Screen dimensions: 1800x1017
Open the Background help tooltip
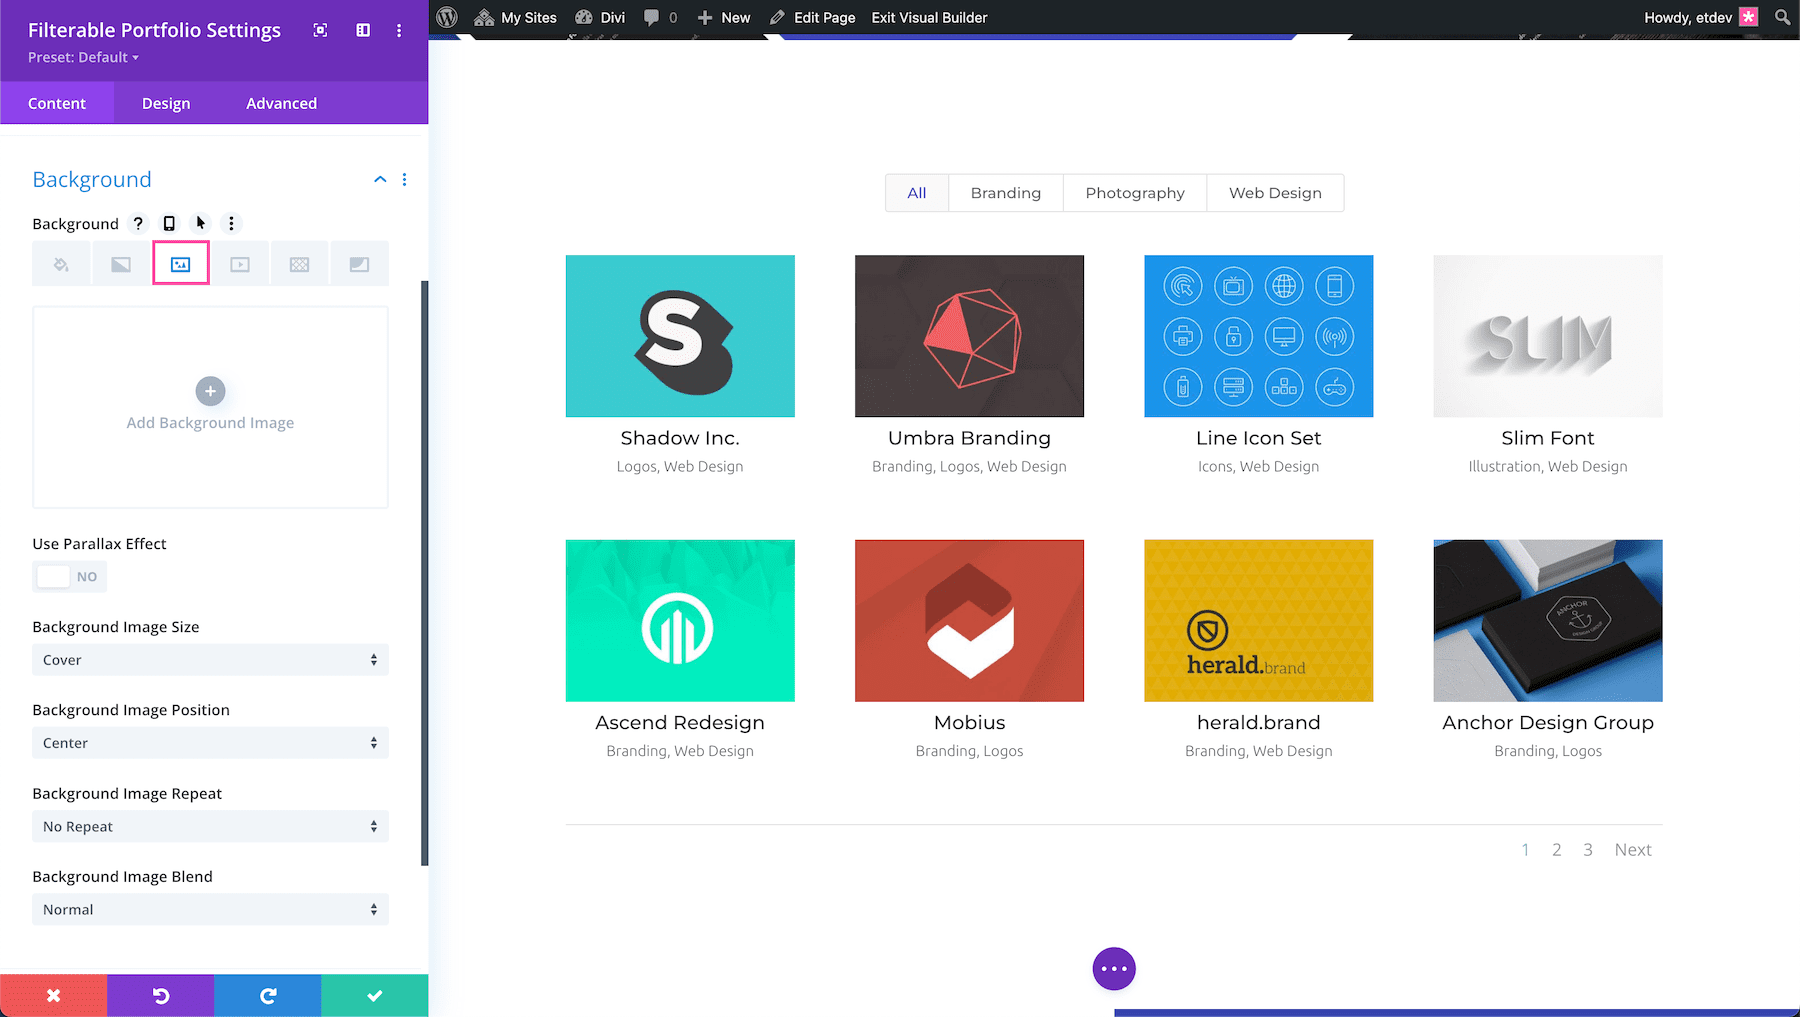(138, 223)
